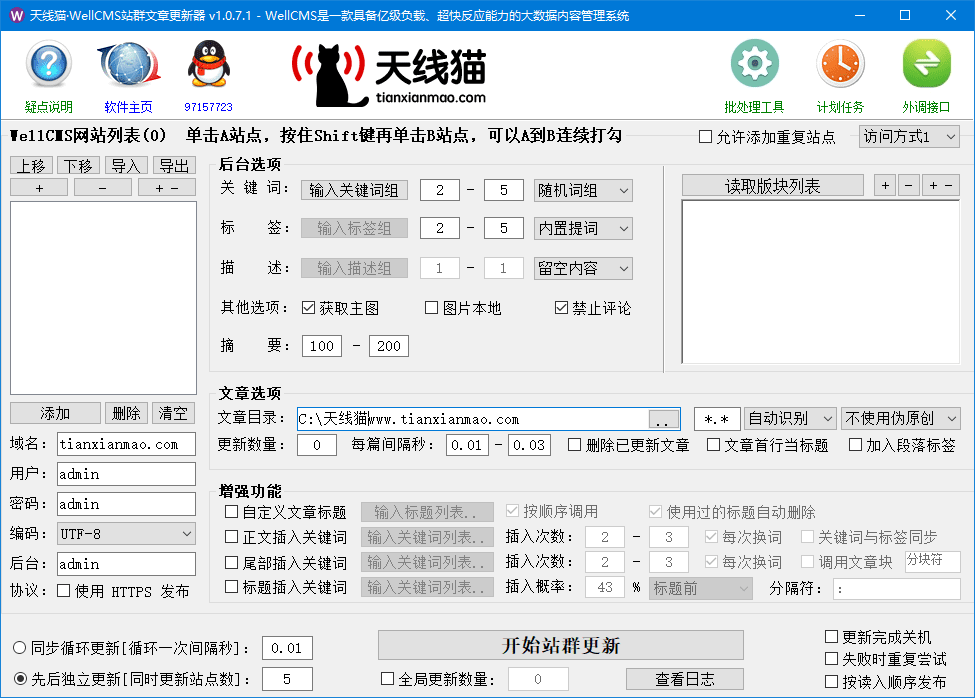Viewport: 975px width, 698px height.
Task: Click the 更新数量 input field
Action: pyautogui.click(x=317, y=445)
